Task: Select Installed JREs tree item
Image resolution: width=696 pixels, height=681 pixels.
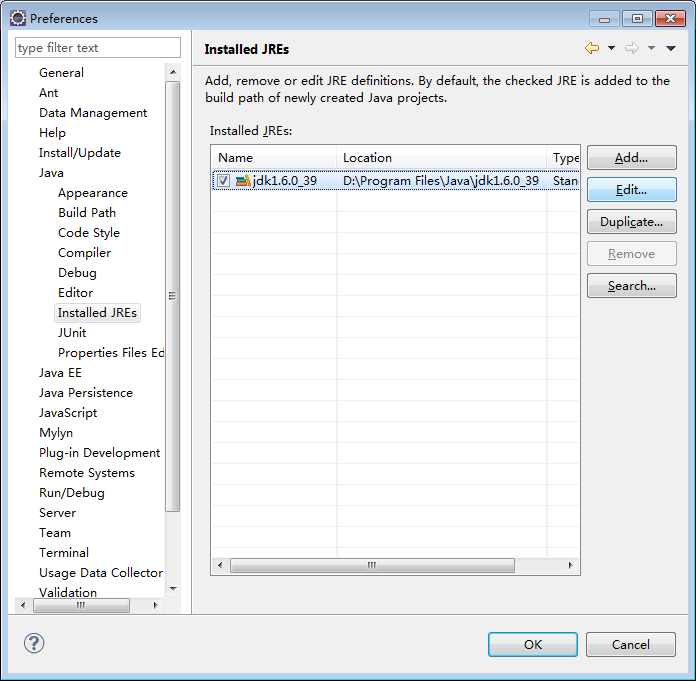Action: click(x=97, y=313)
